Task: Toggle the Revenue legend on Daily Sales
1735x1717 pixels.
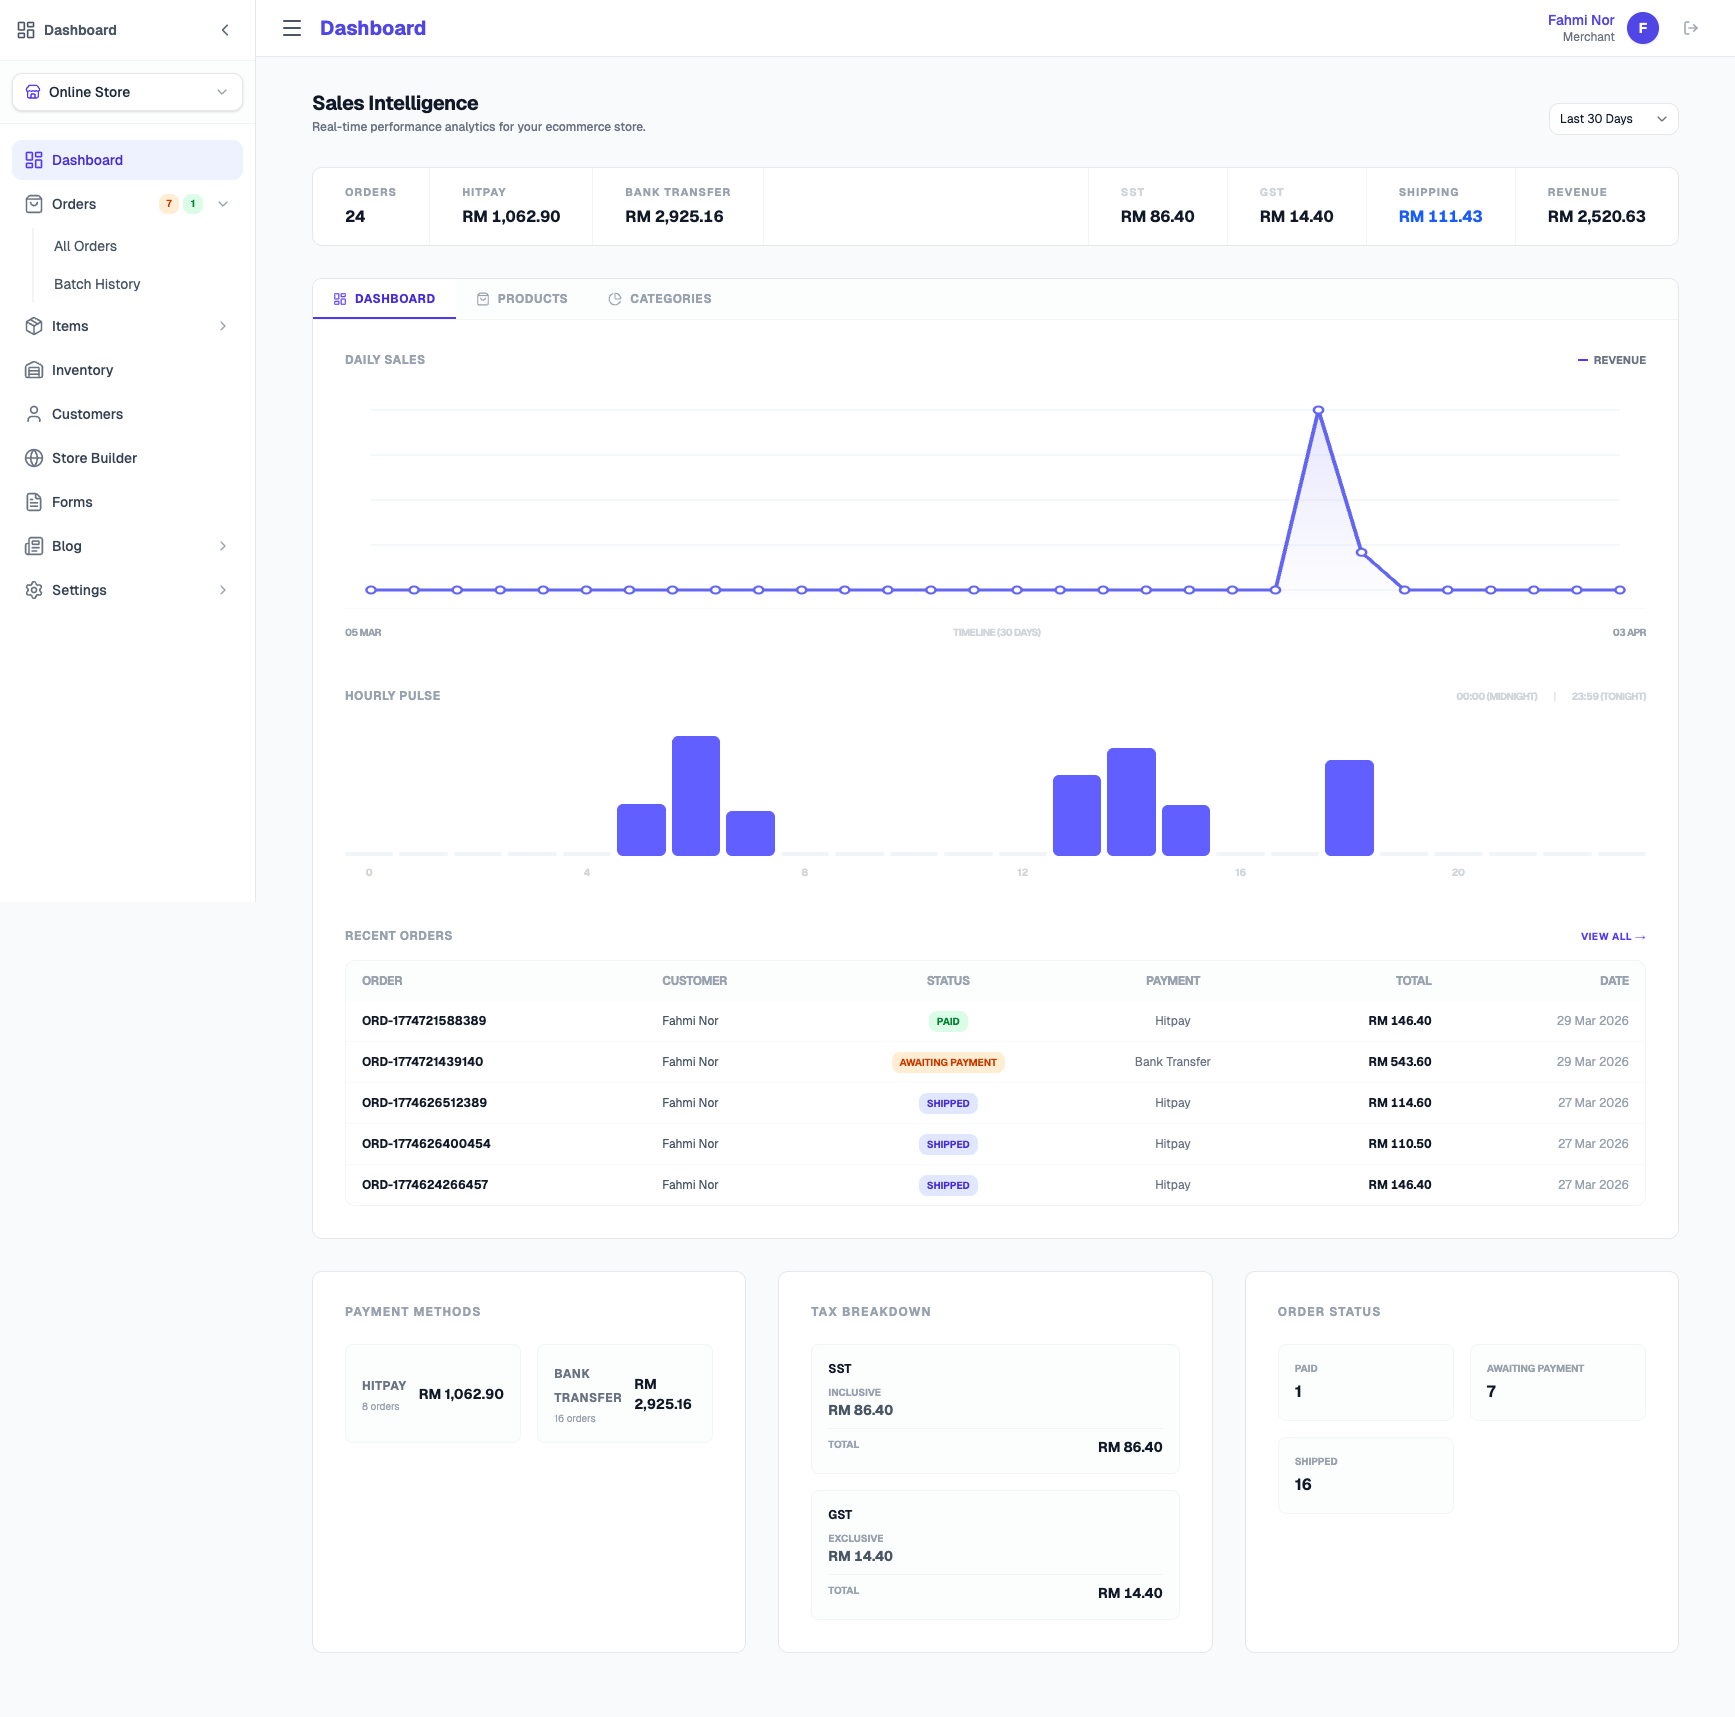Action: [1613, 359]
